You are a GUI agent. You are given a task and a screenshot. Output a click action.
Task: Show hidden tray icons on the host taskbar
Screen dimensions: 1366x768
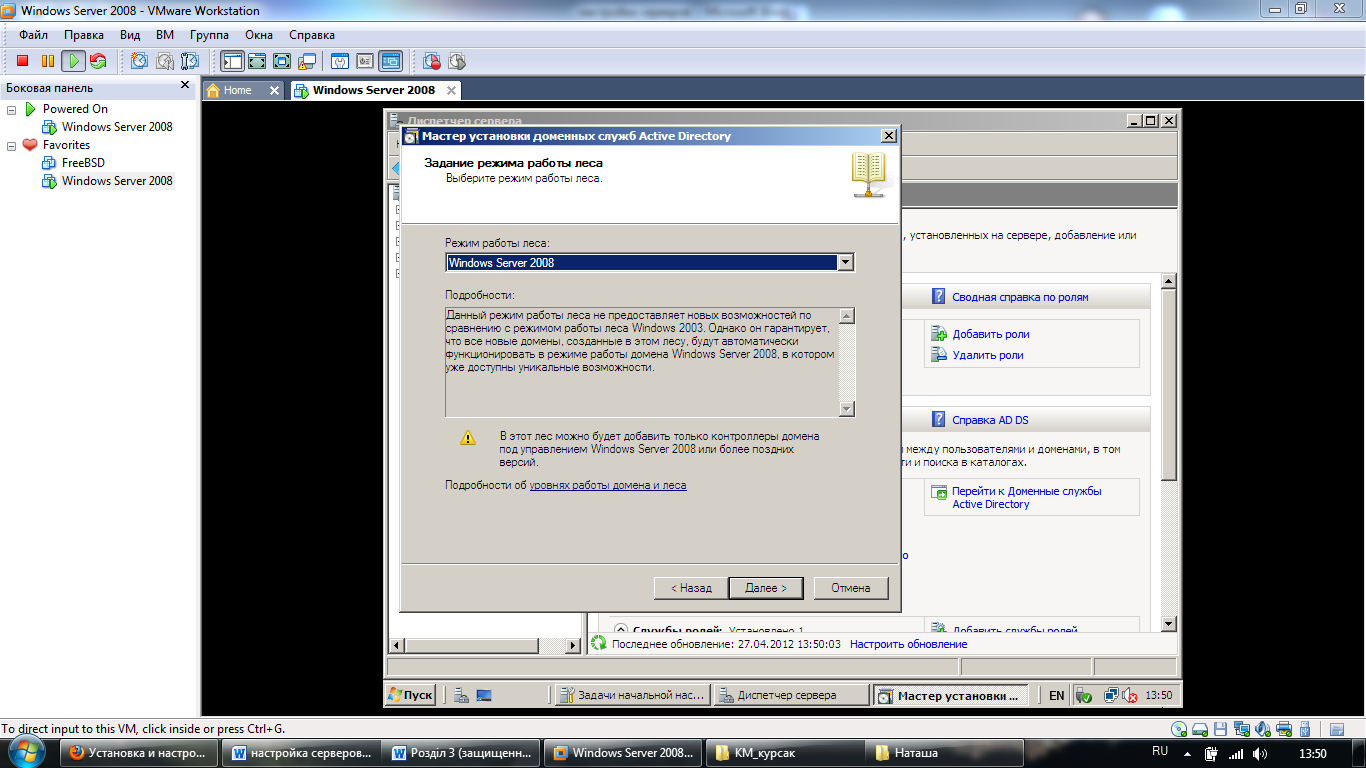pyautogui.click(x=1187, y=753)
